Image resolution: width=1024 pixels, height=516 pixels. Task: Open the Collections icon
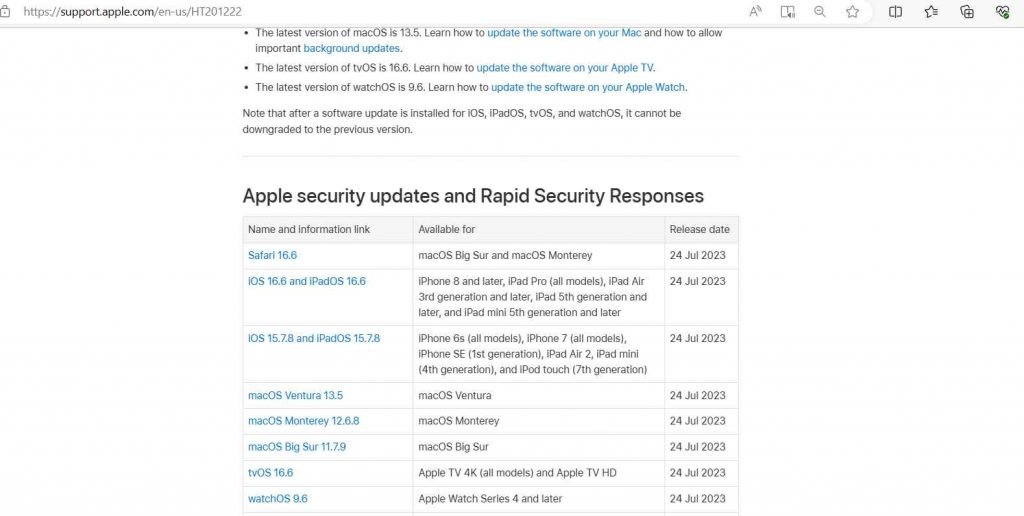click(x=967, y=11)
